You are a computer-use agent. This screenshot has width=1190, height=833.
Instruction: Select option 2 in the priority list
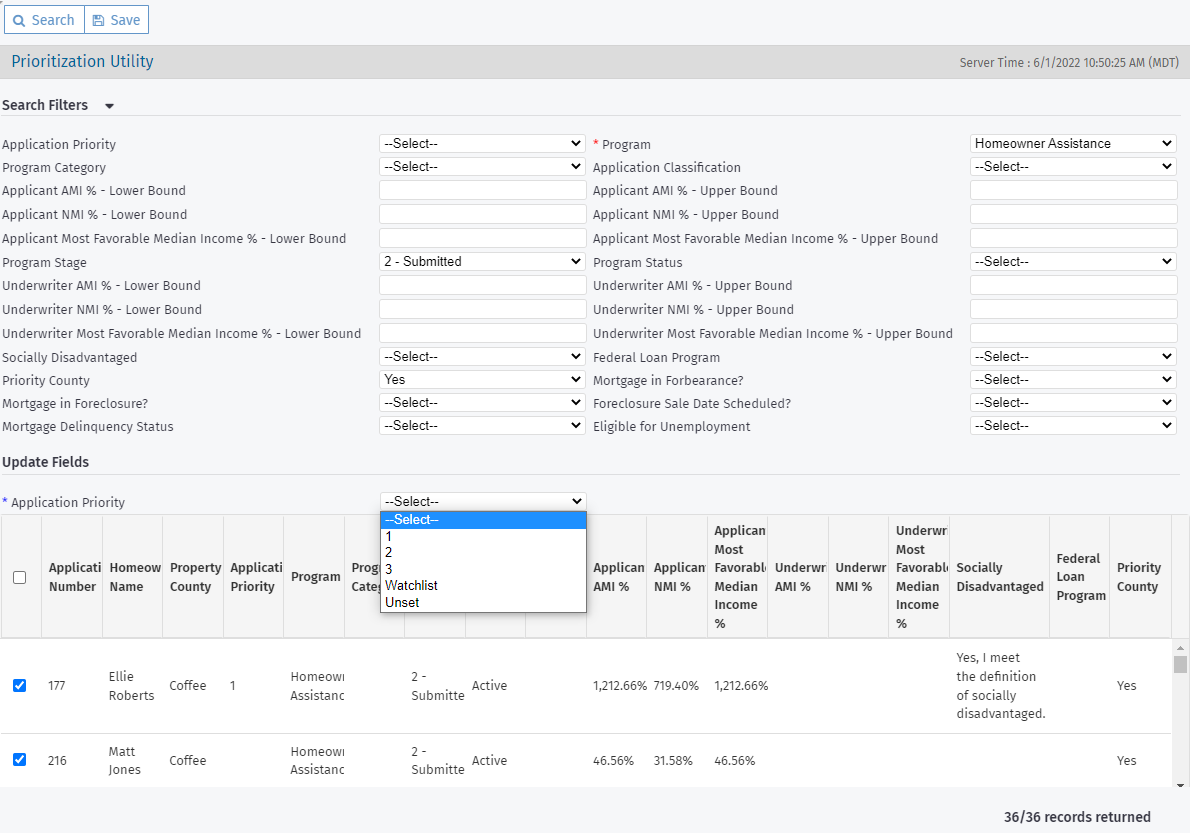388,551
